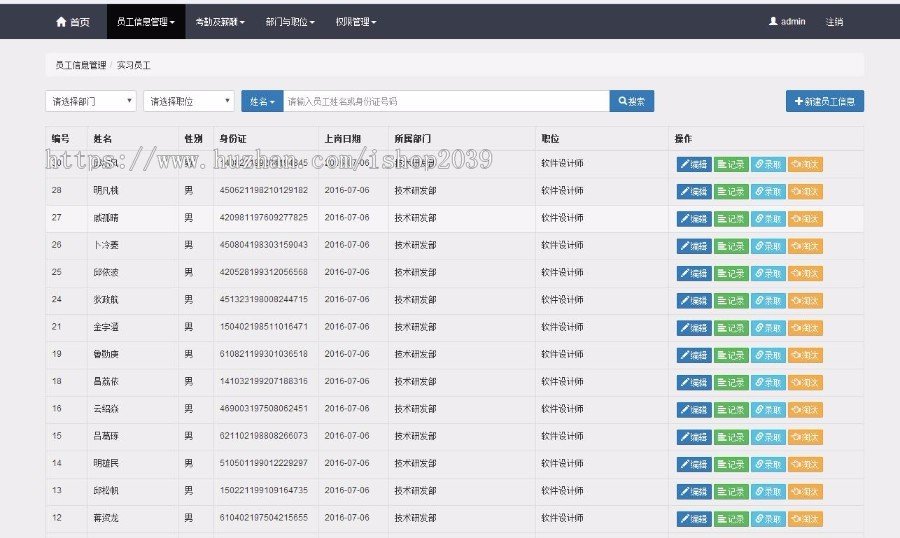The image size is (900, 538).
Task: Click ID number 420981197609277825
Action: (x=263, y=218)
